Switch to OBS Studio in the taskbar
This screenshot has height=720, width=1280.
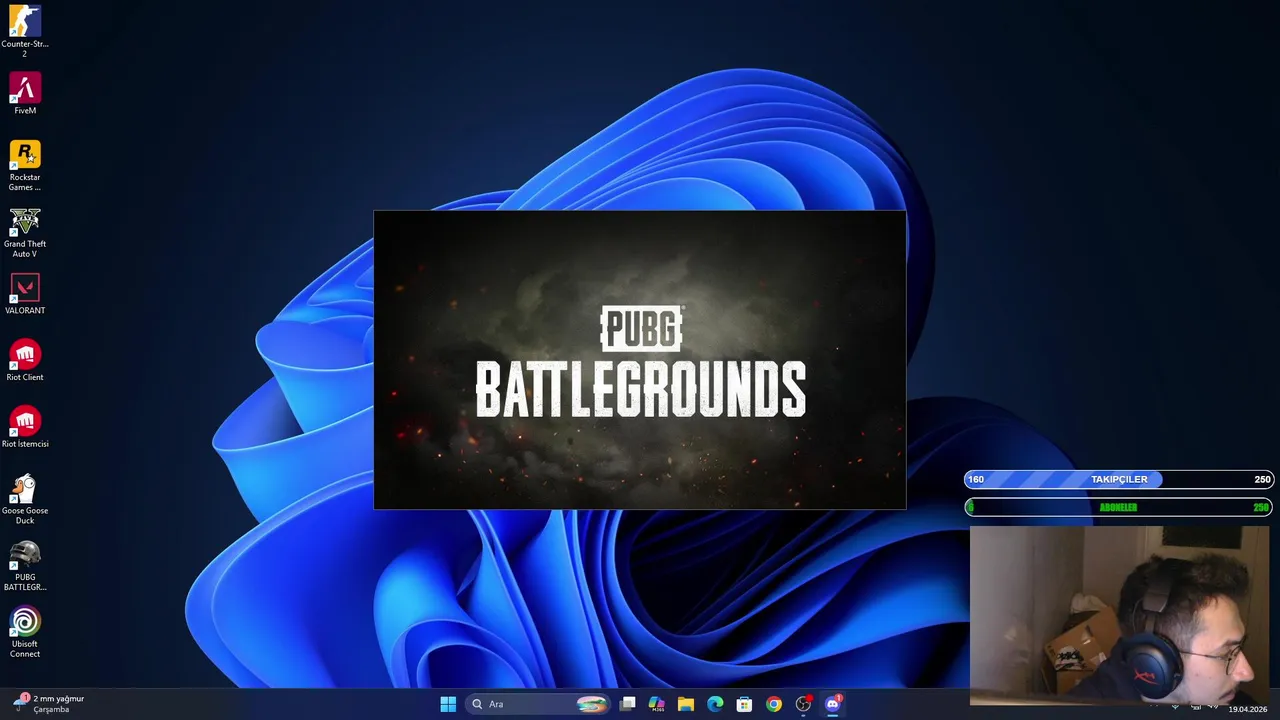(x=803, y=704)
